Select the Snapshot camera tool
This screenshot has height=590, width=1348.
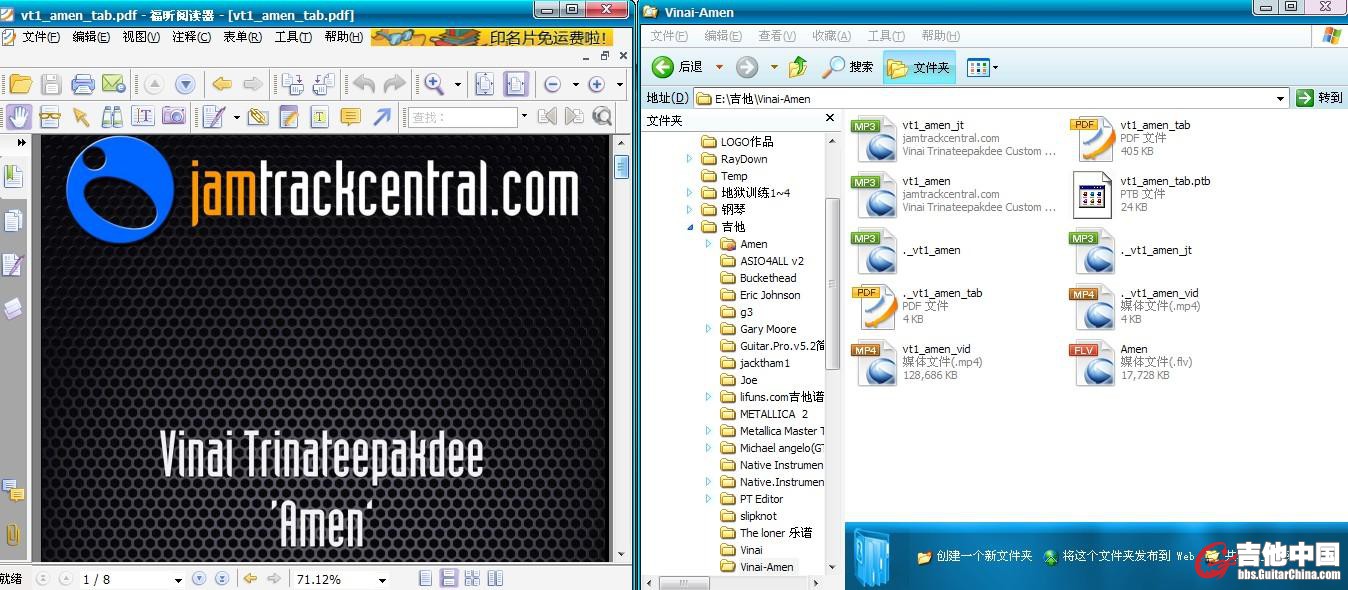pyautogui.click(x=174, y=117)
